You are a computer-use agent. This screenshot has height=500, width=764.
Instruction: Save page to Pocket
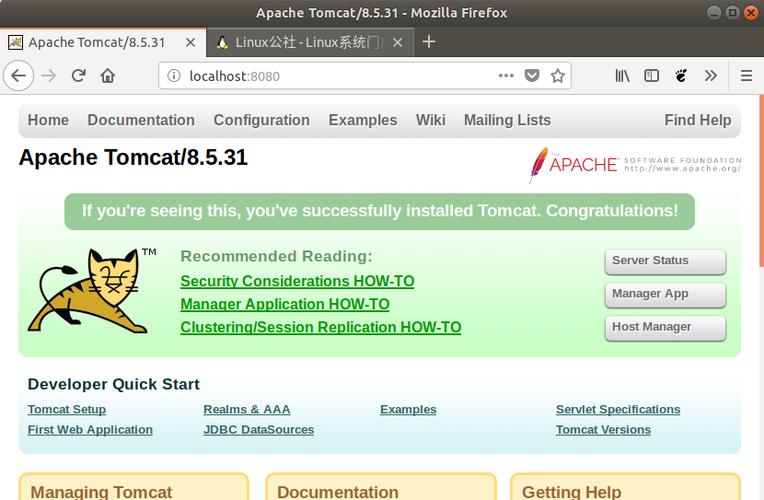[x=532, y=76]
